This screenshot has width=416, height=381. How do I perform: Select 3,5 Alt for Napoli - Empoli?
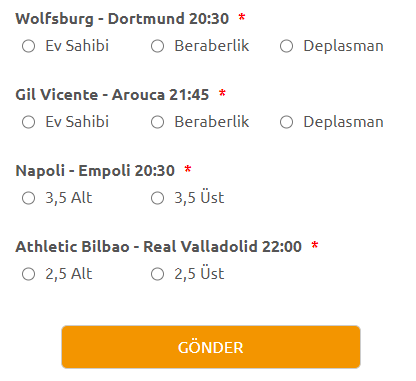(28, 198)
